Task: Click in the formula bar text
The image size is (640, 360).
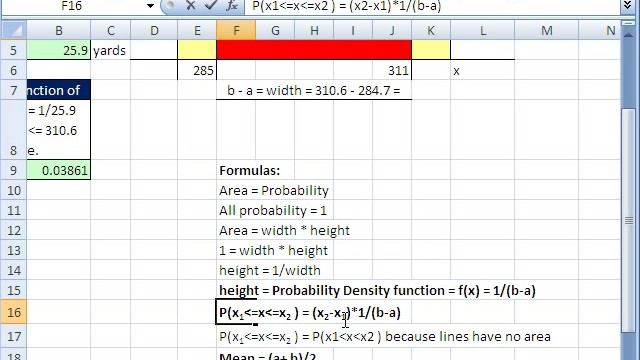Action: [432, 6]
